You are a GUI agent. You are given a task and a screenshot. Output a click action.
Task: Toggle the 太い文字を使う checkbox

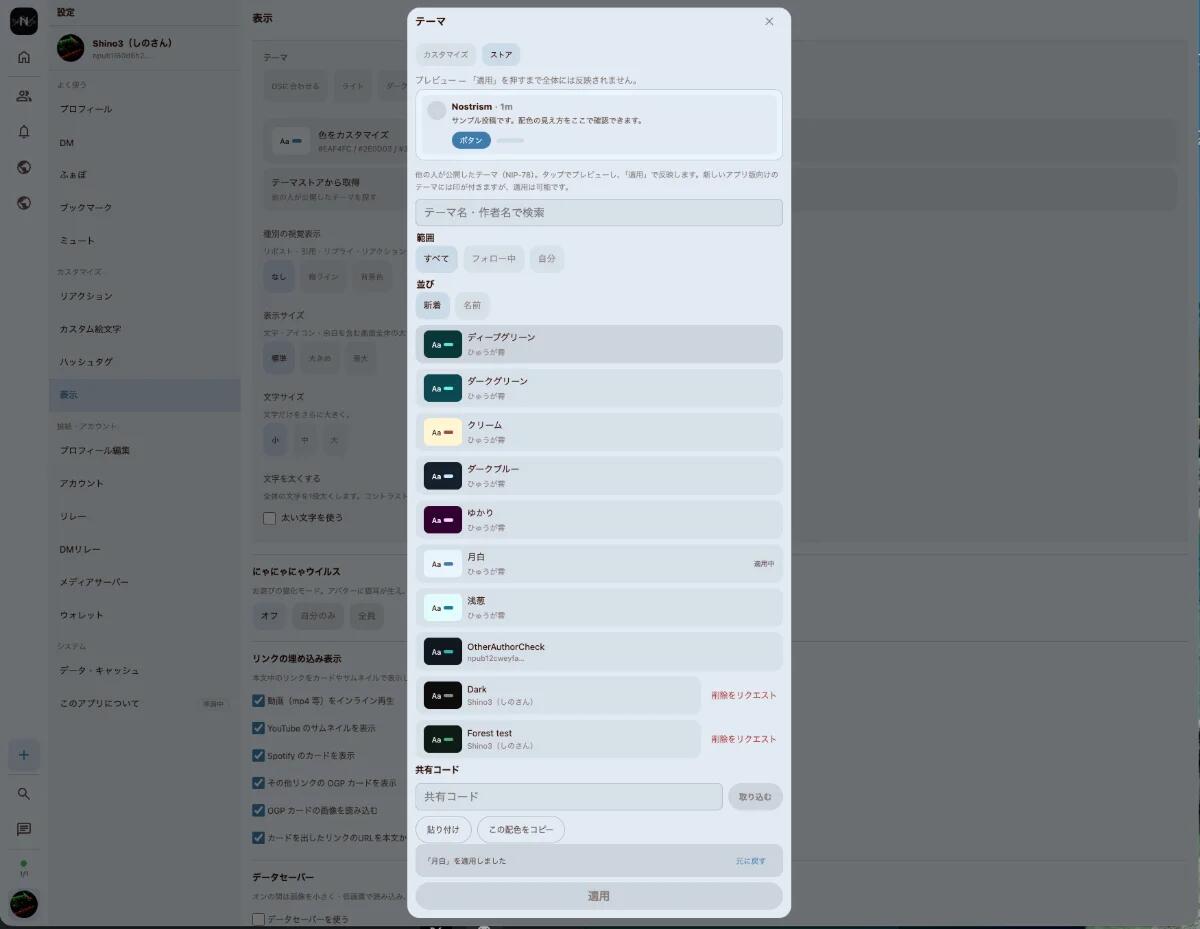(x=269, y=518)
